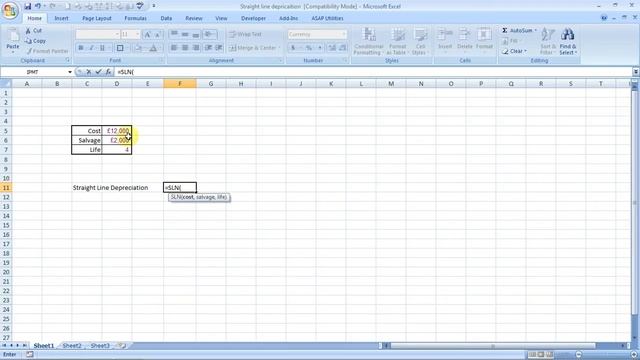
Task: Open the Data tab
Action: tap(166, 18)
